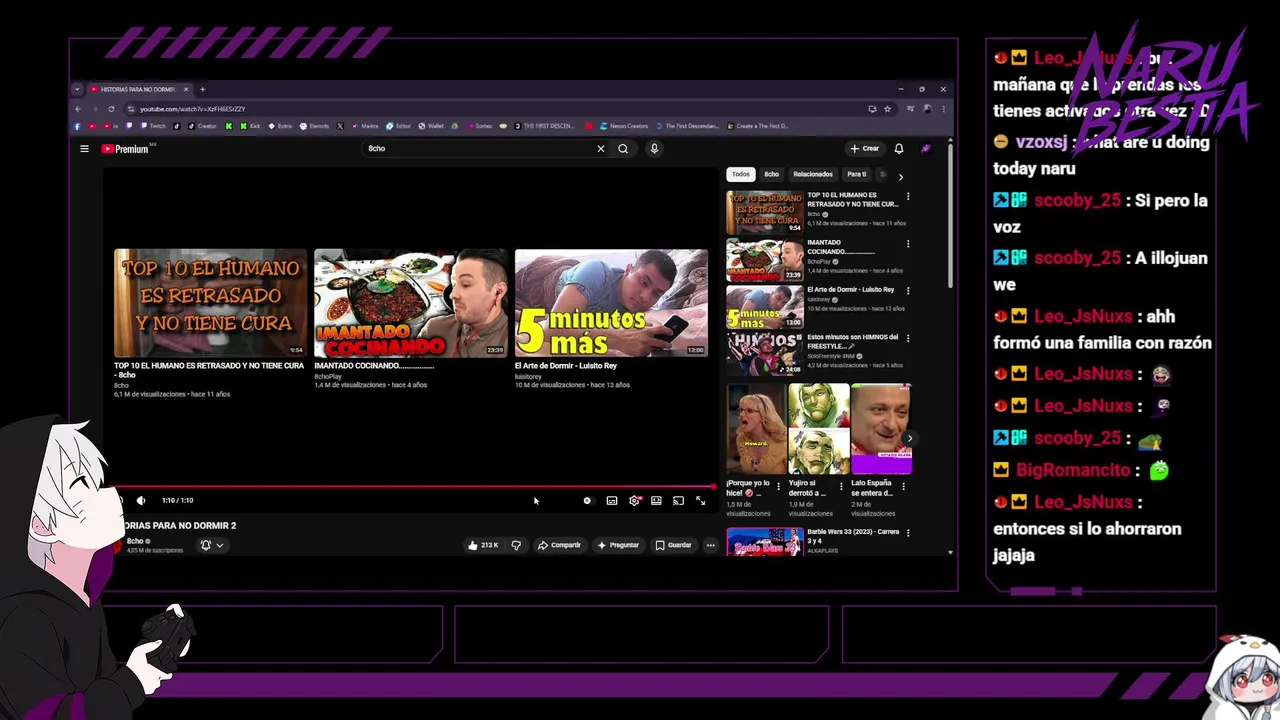The width and height of the screenshot is (1280, 720).
Task: Open the Chrome tab search dropdown
Action: click(x=77, y=89)
